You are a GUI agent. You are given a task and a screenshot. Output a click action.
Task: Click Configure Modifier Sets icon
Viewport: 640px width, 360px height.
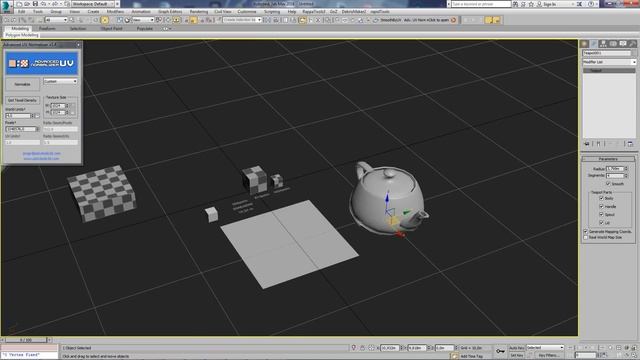pyautogui.click(x=630, y=144)
